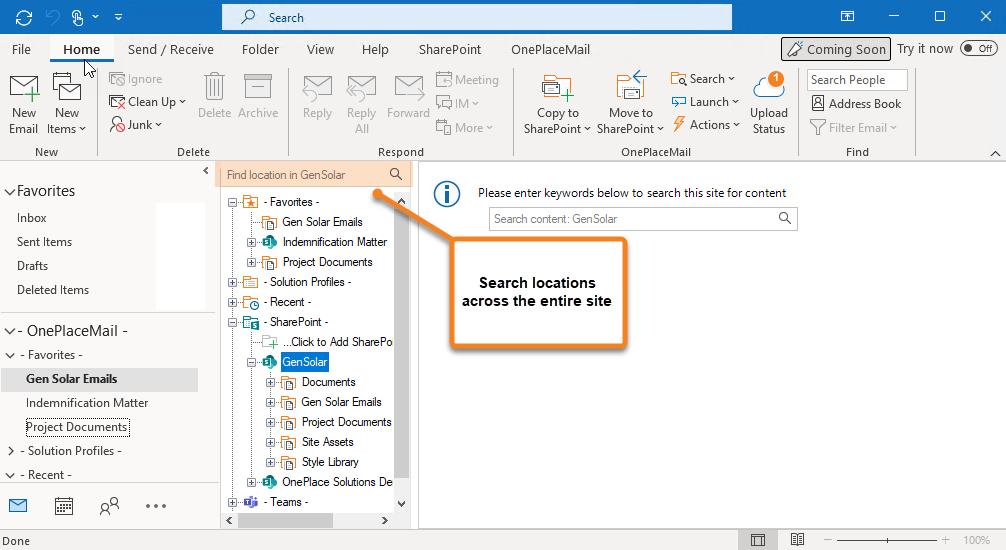Open OnePlaceMail Search dropdown in ribbon
This screenshot has width=1006, height=550.
(703, 79)
